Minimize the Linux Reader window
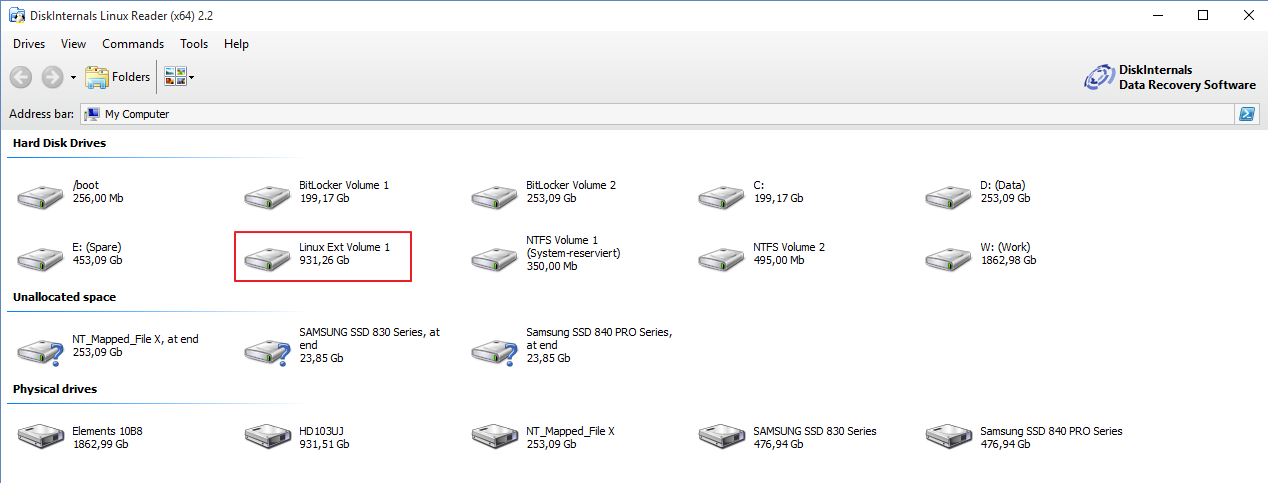1268x483 pixels. (1157, 15)
